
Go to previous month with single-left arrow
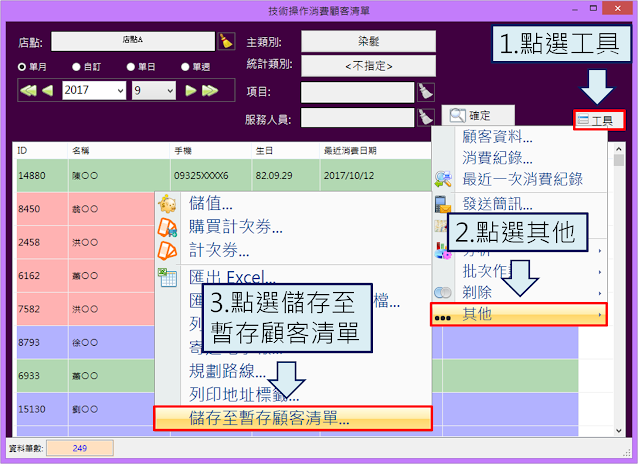pyautogui.click(x=48, y=90)
